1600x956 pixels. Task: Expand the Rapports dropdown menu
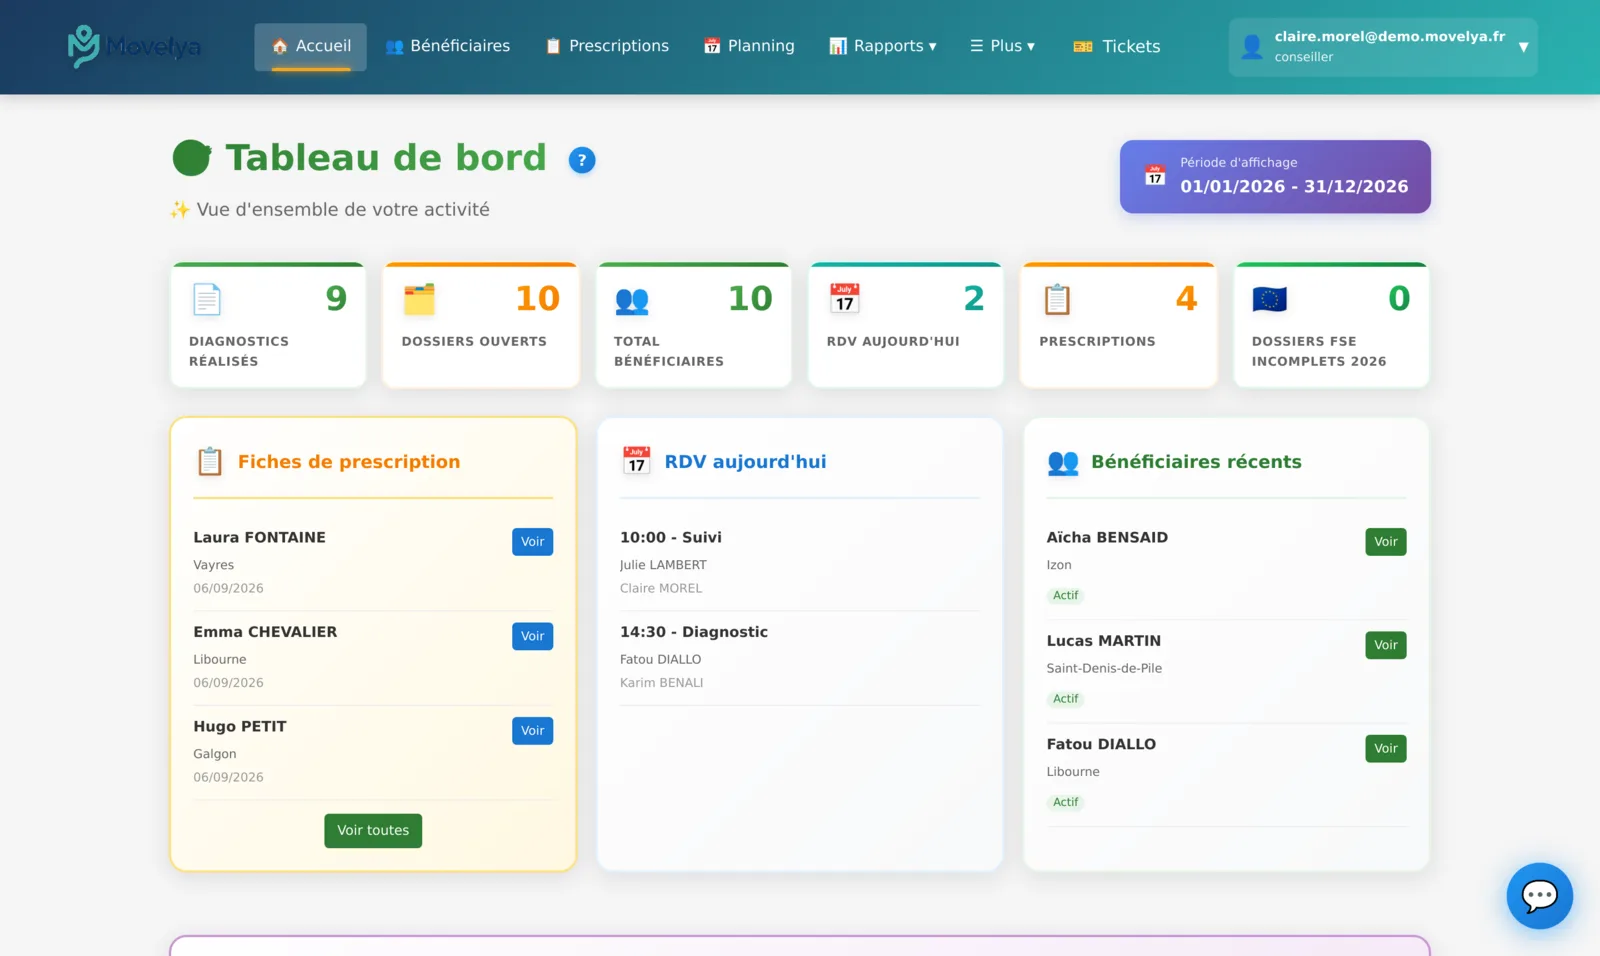(x=883, y=46)
